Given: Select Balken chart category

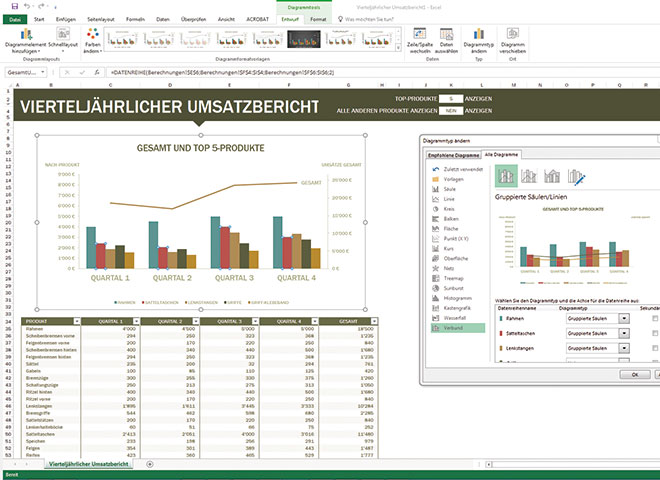Looking at the screenshot, I should point(445,219).
